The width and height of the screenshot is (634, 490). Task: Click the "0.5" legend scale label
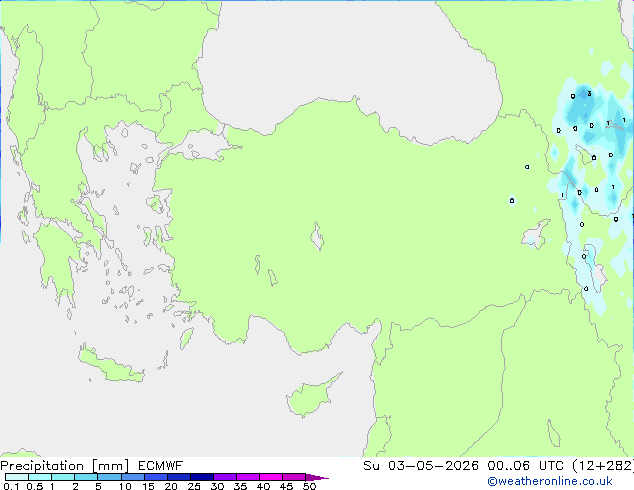(x=35, y=486)
